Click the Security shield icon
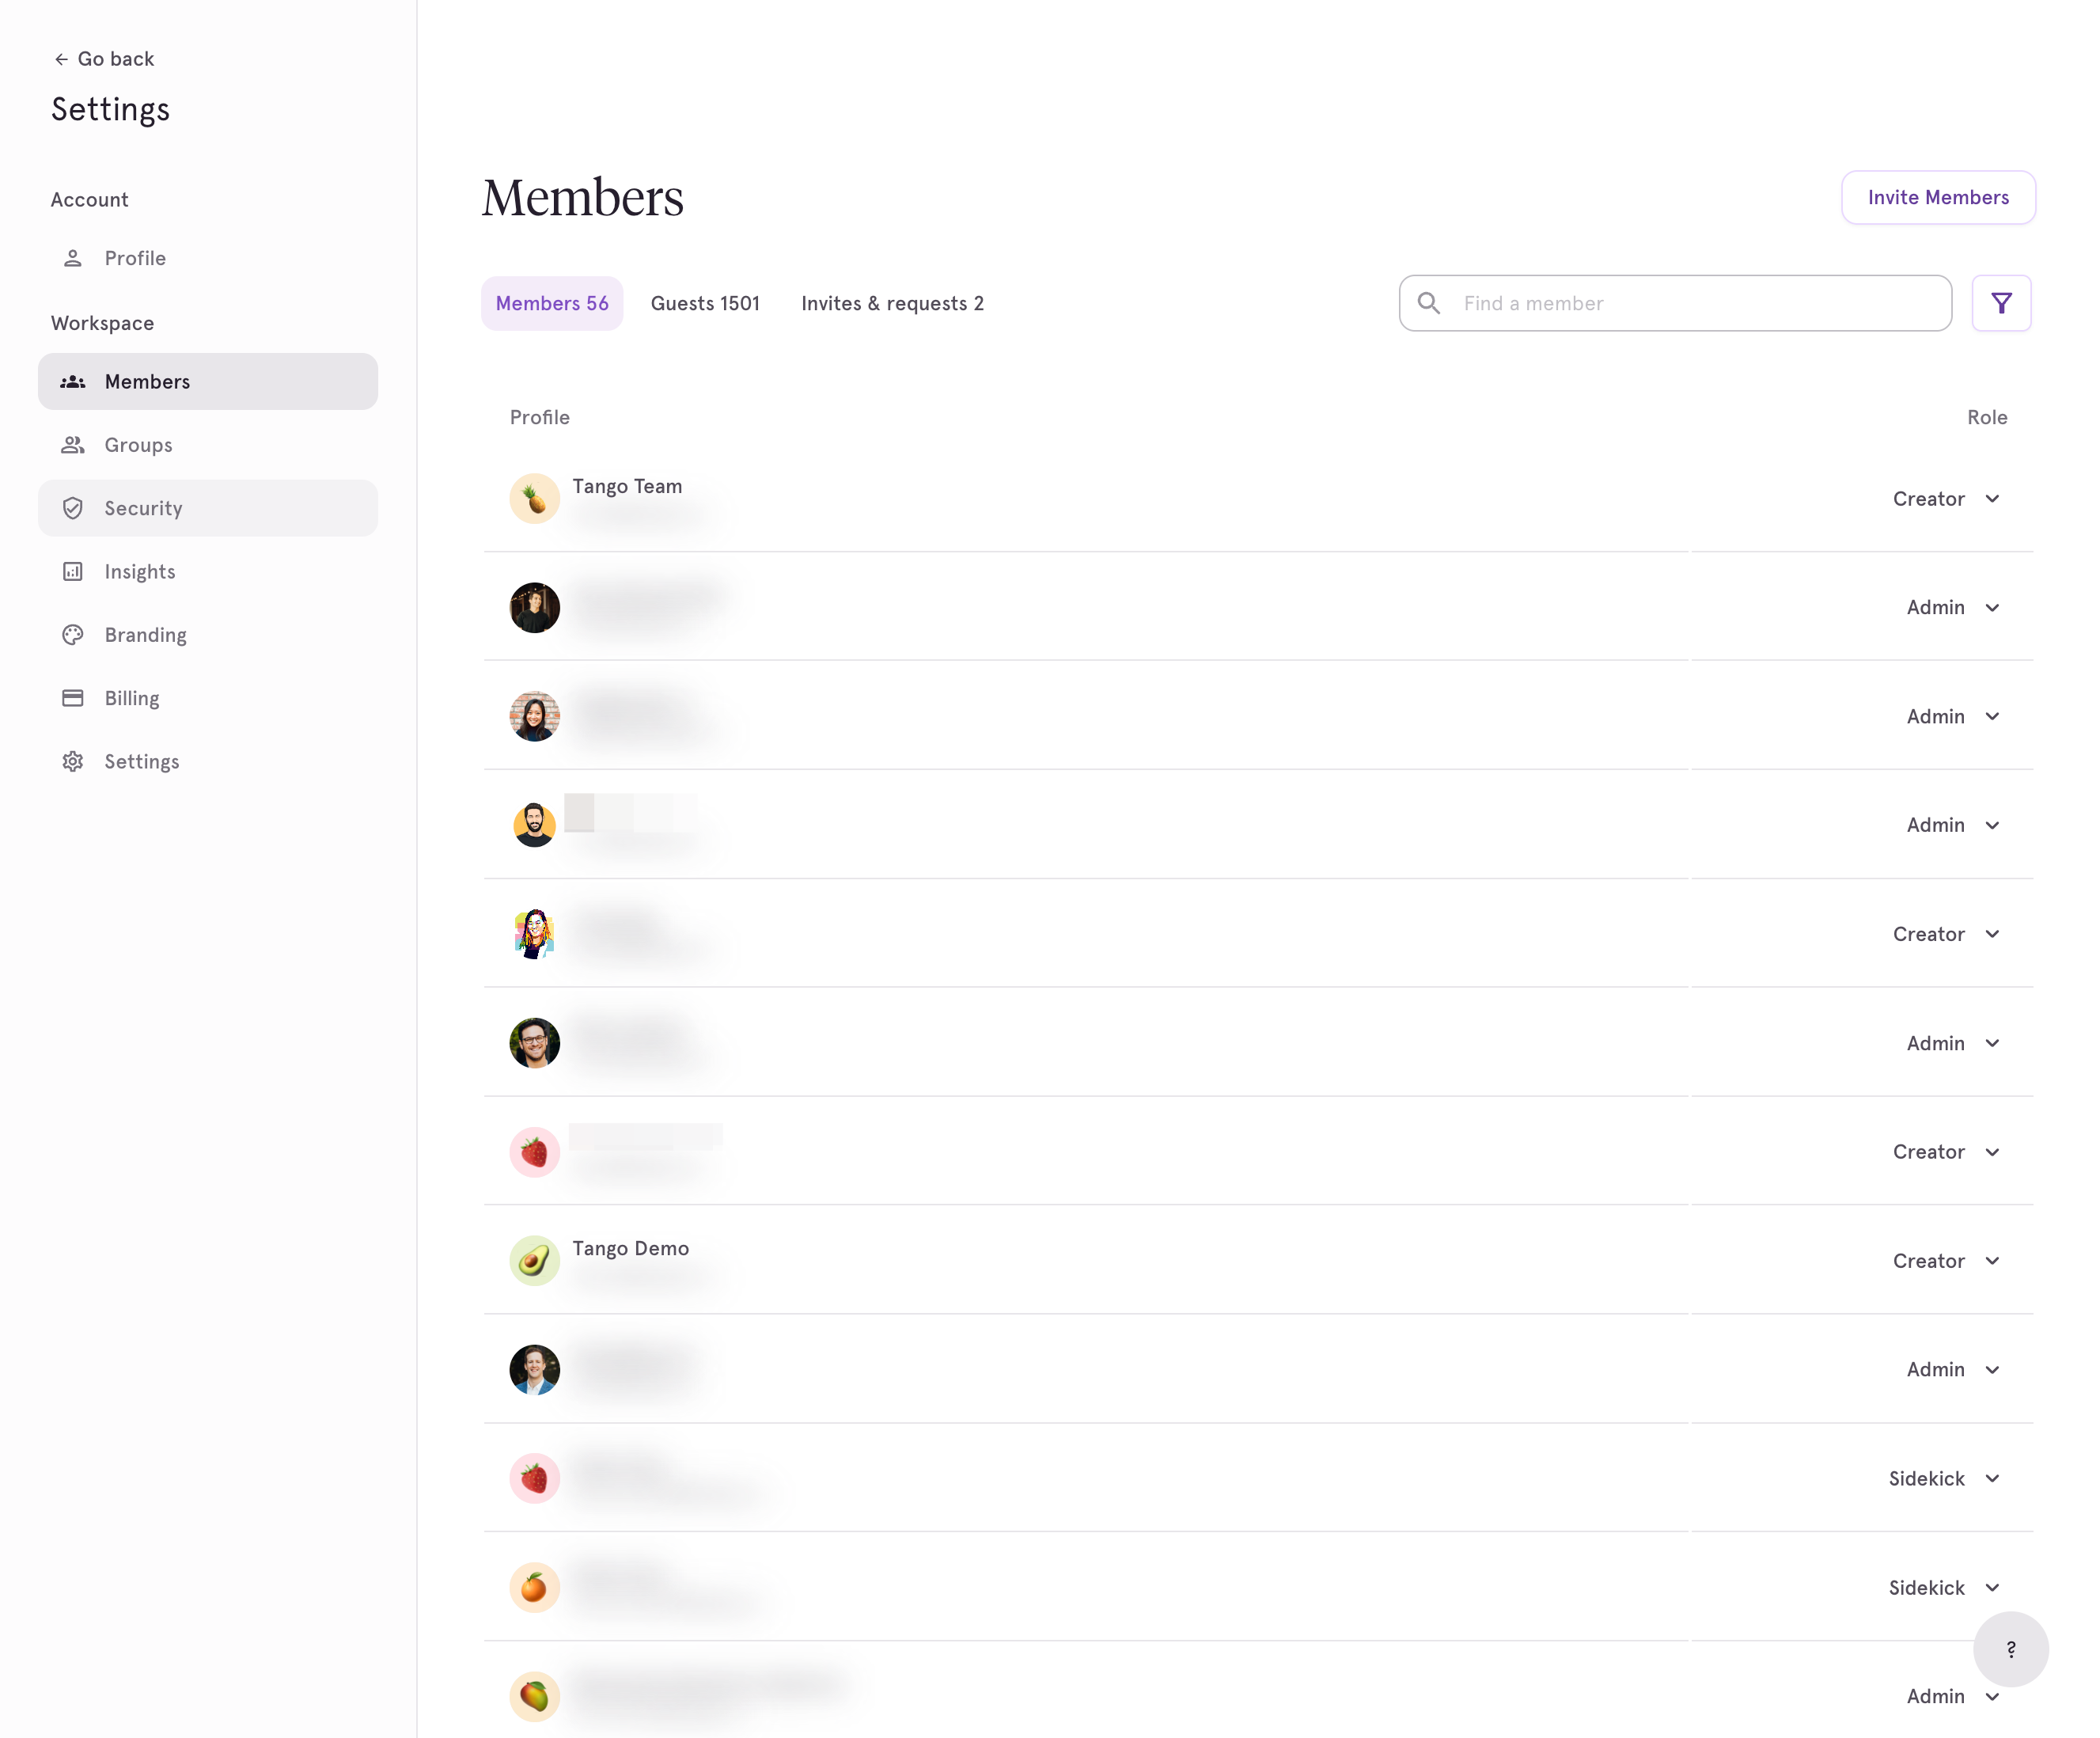This screenshot has height=1738, width=2100. 73,508
